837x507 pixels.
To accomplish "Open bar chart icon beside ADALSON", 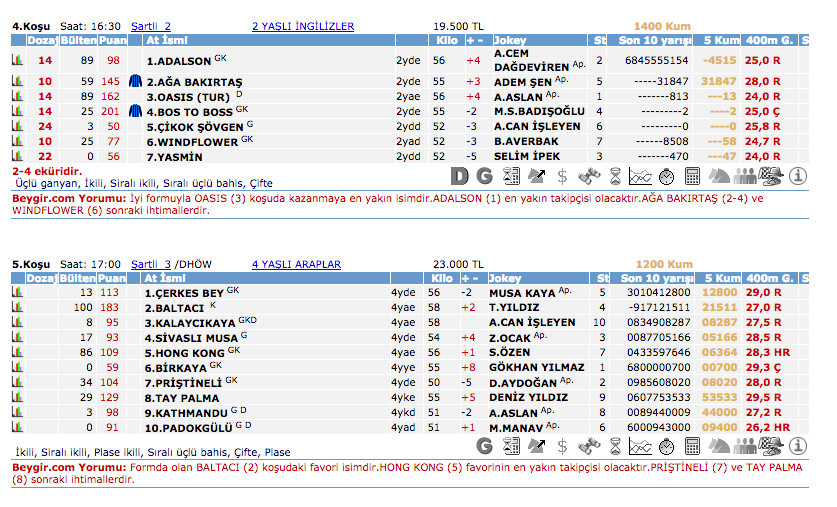I will pos(17,61).
